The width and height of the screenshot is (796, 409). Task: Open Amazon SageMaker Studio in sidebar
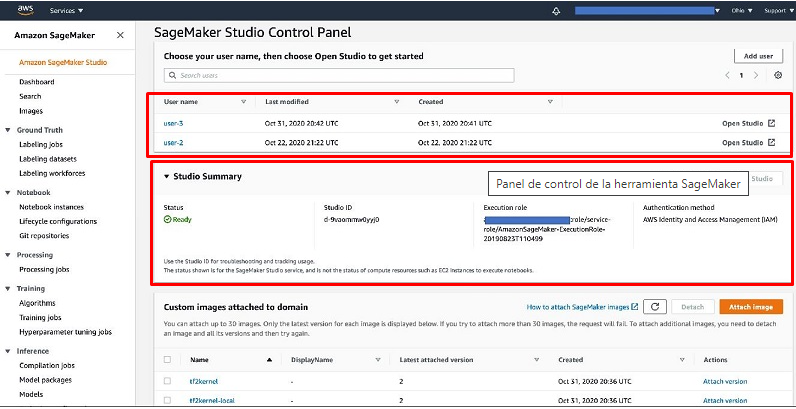[63, 63]
